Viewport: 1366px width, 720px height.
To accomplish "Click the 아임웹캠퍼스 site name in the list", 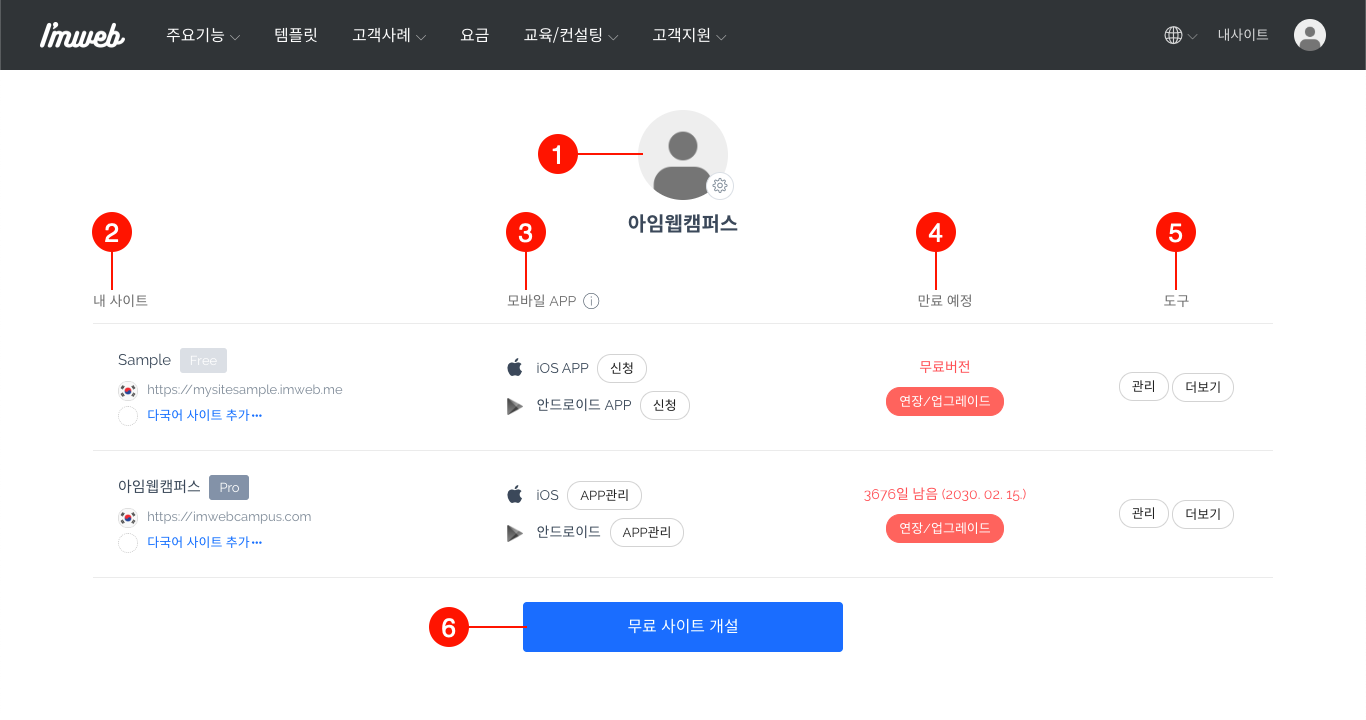I will [159, 487].
